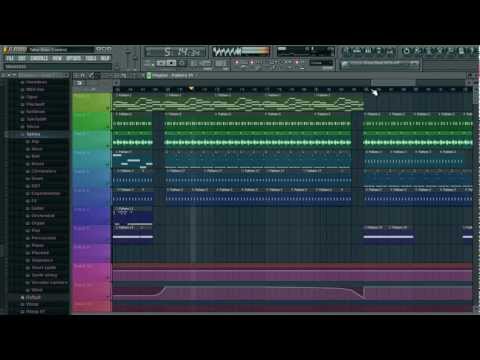
Task: Expand the Pad preset folder
Action: pos(35,230)
